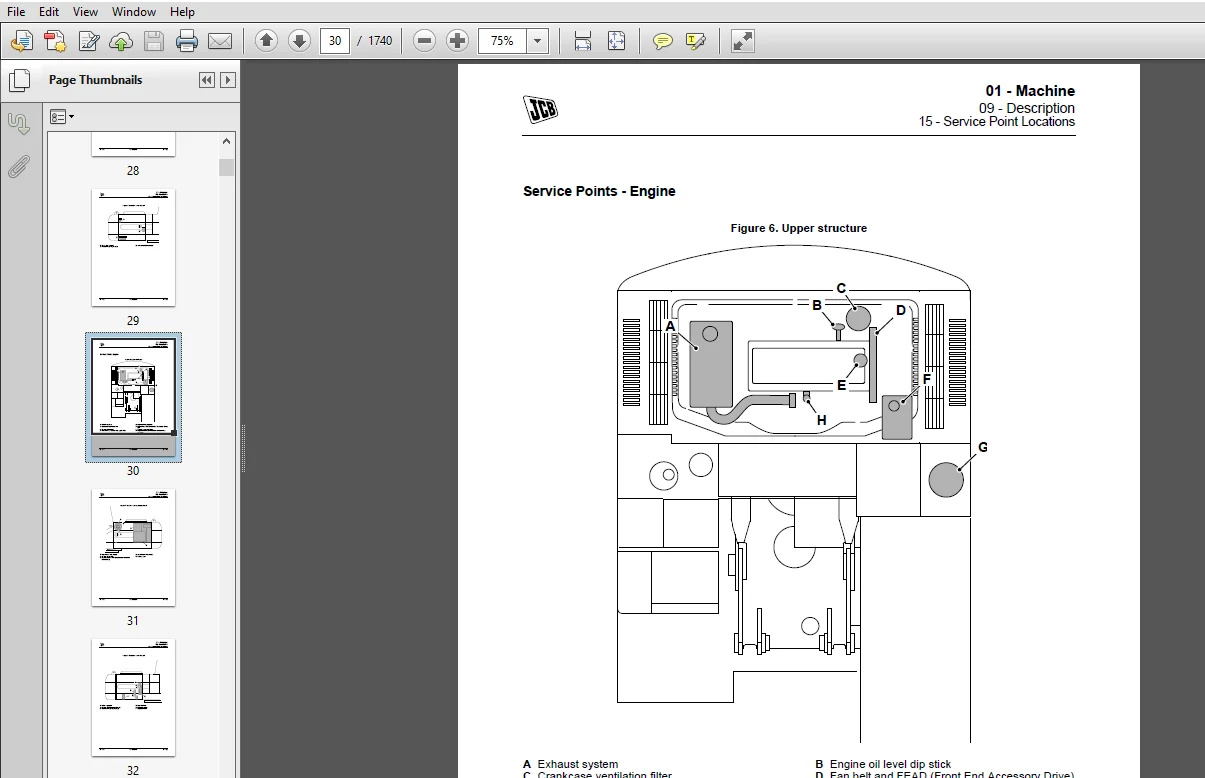
Task: Click the 'Page Thumbnails' panel title
Action: 96,80
